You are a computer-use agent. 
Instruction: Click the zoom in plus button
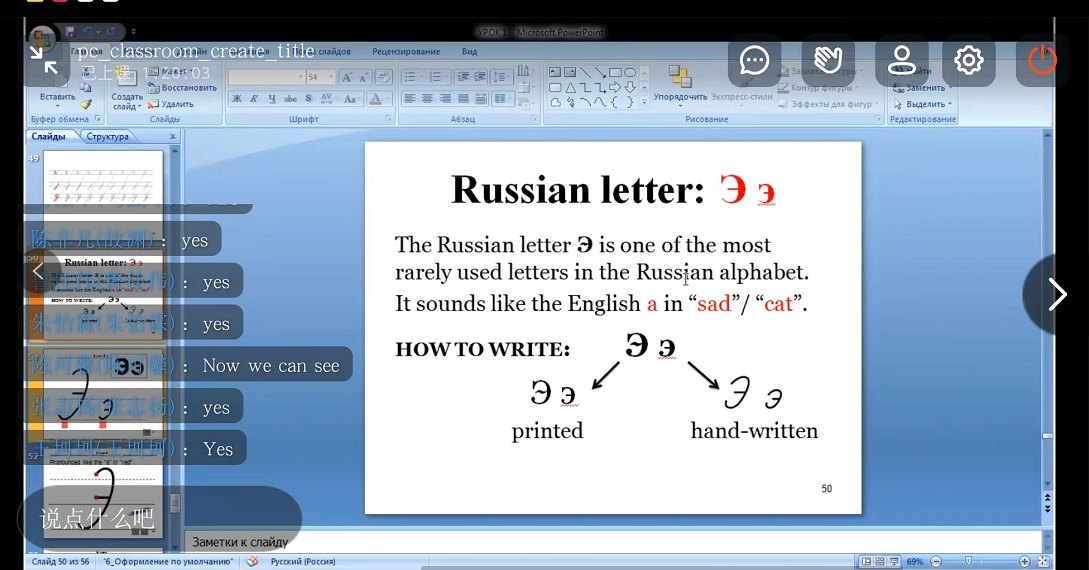(x=1024, y=561)
